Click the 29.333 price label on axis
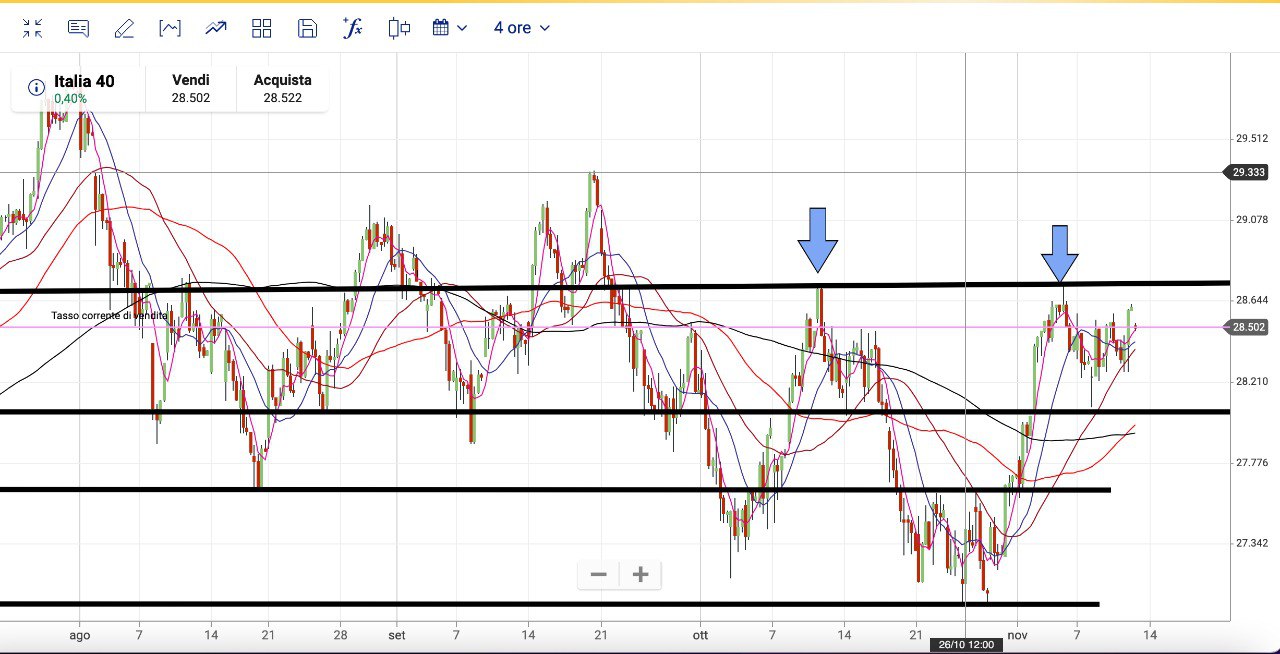 click(x=1248, y=173)
